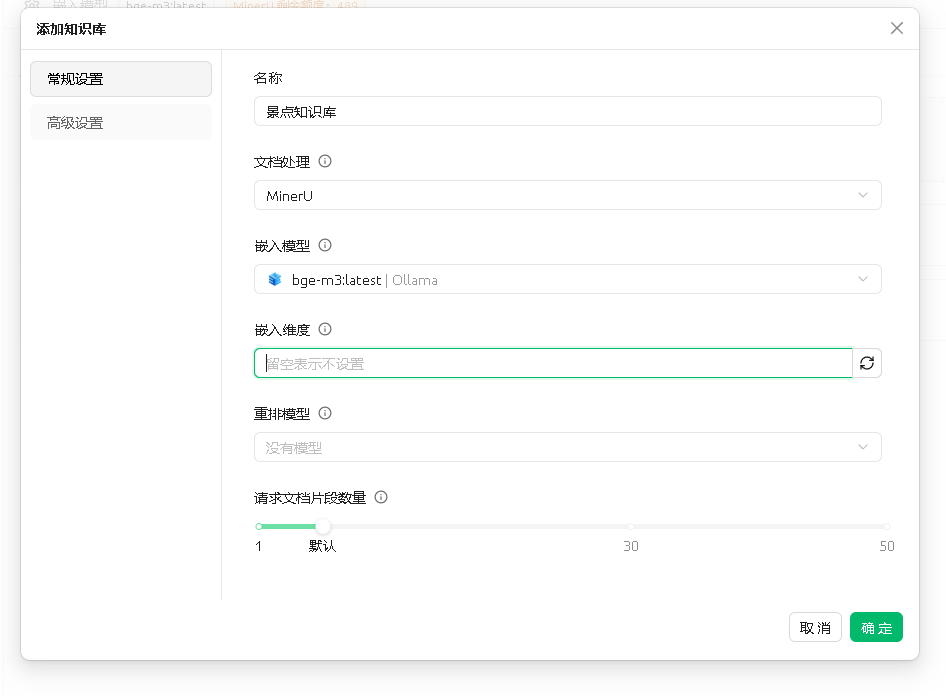Click the blue bge-m3 model icon

pos(275,279)
